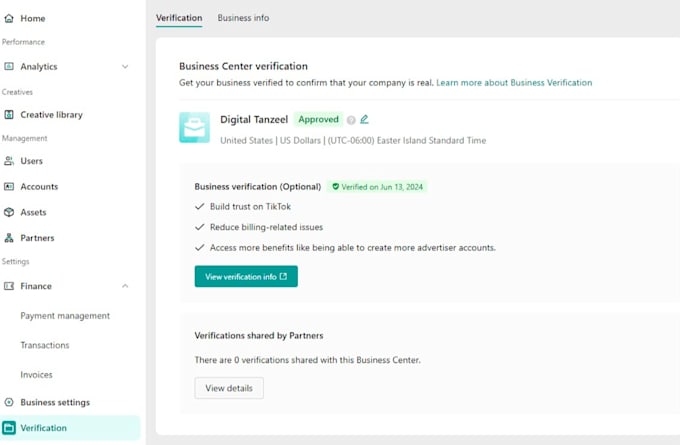Switch to the Business info tab
Viewport: 680px width, 445px height.
243,18
